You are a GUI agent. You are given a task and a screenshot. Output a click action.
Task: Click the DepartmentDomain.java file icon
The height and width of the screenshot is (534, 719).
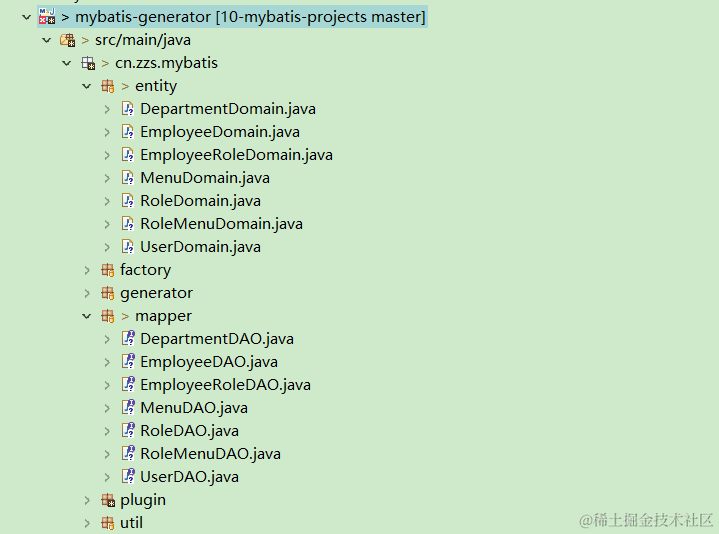[127, 109]
